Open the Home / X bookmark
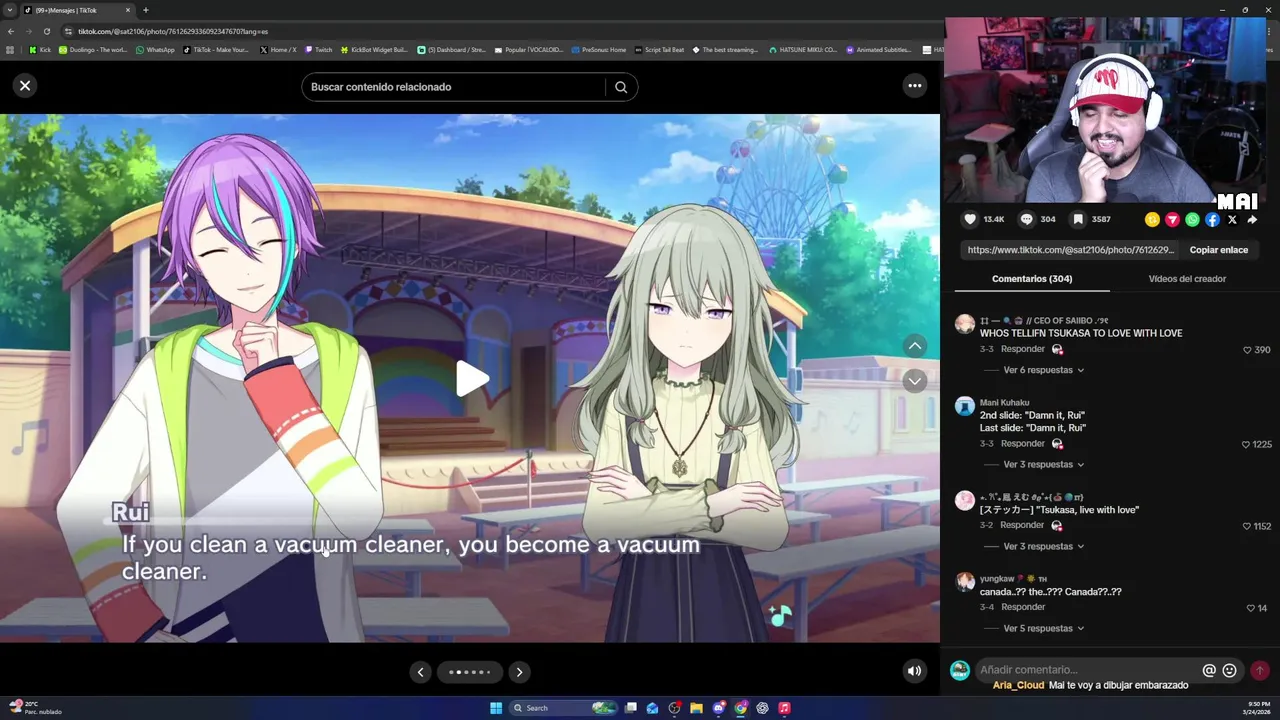Image resolution: width=1280 pixels, height=720 pixels. pyautogui.click(x=278, y=49)
